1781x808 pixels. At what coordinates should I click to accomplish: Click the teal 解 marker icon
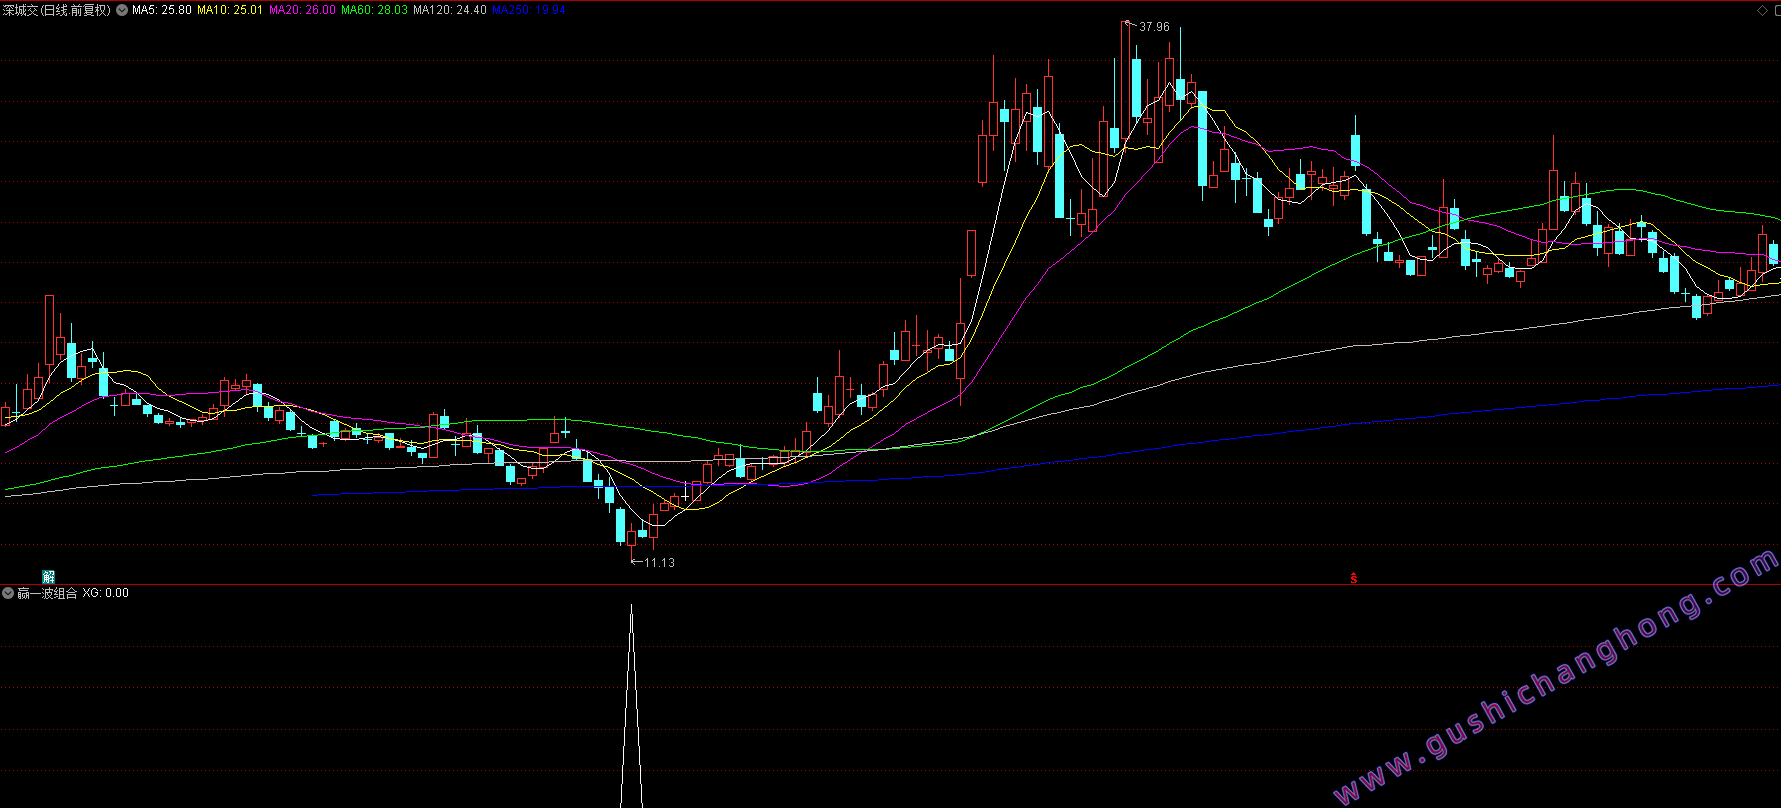point(48,577)
